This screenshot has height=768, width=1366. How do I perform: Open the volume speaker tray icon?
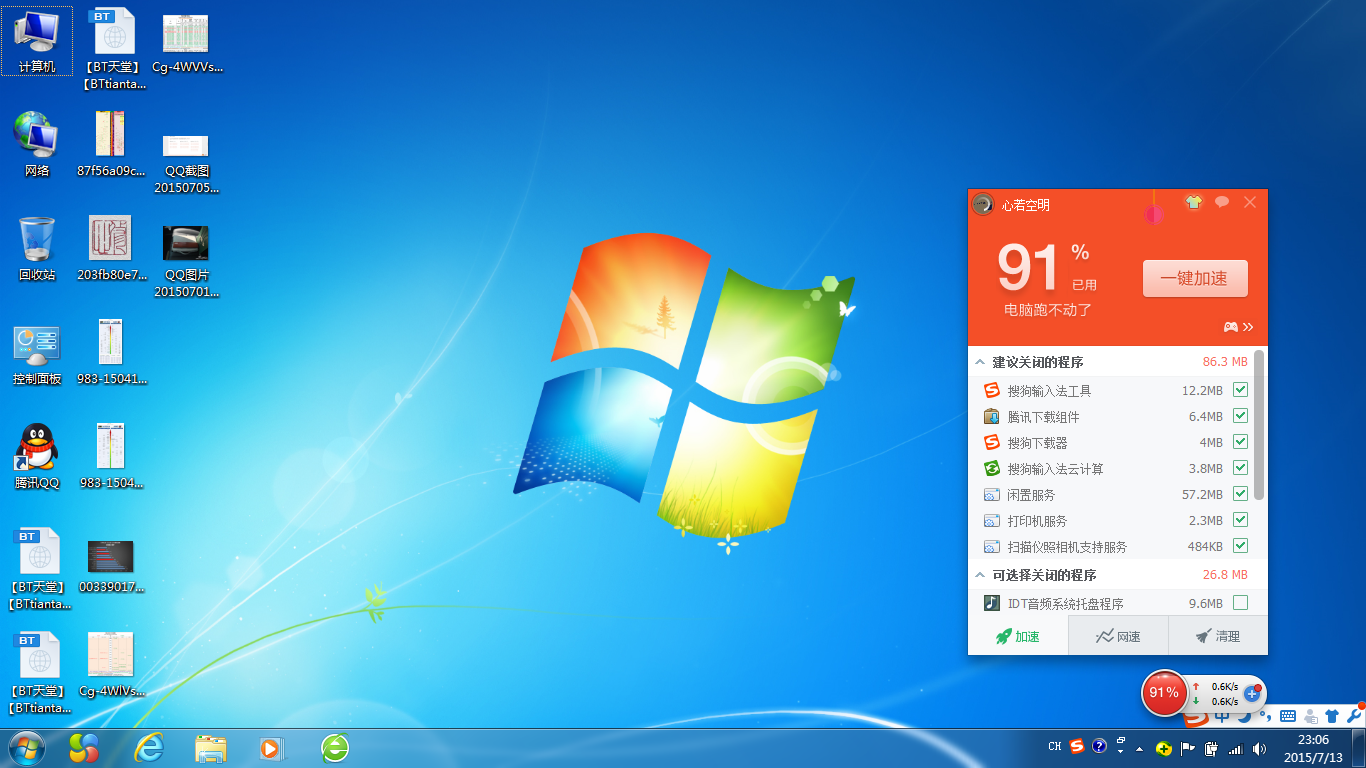(x=1259, y=748)
